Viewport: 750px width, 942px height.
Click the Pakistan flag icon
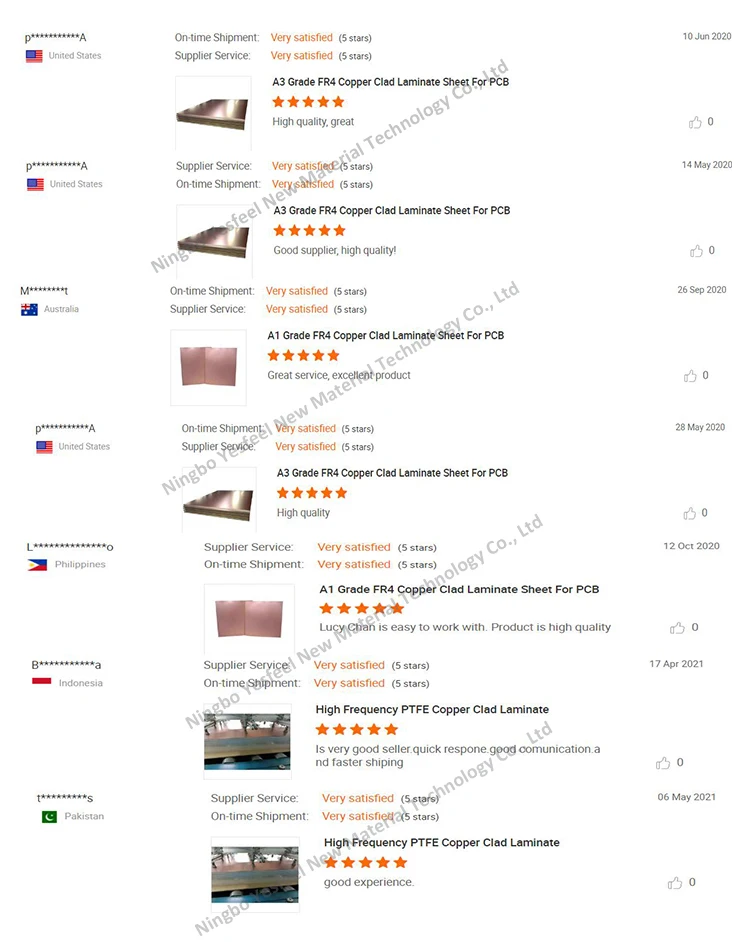(49, 816)
